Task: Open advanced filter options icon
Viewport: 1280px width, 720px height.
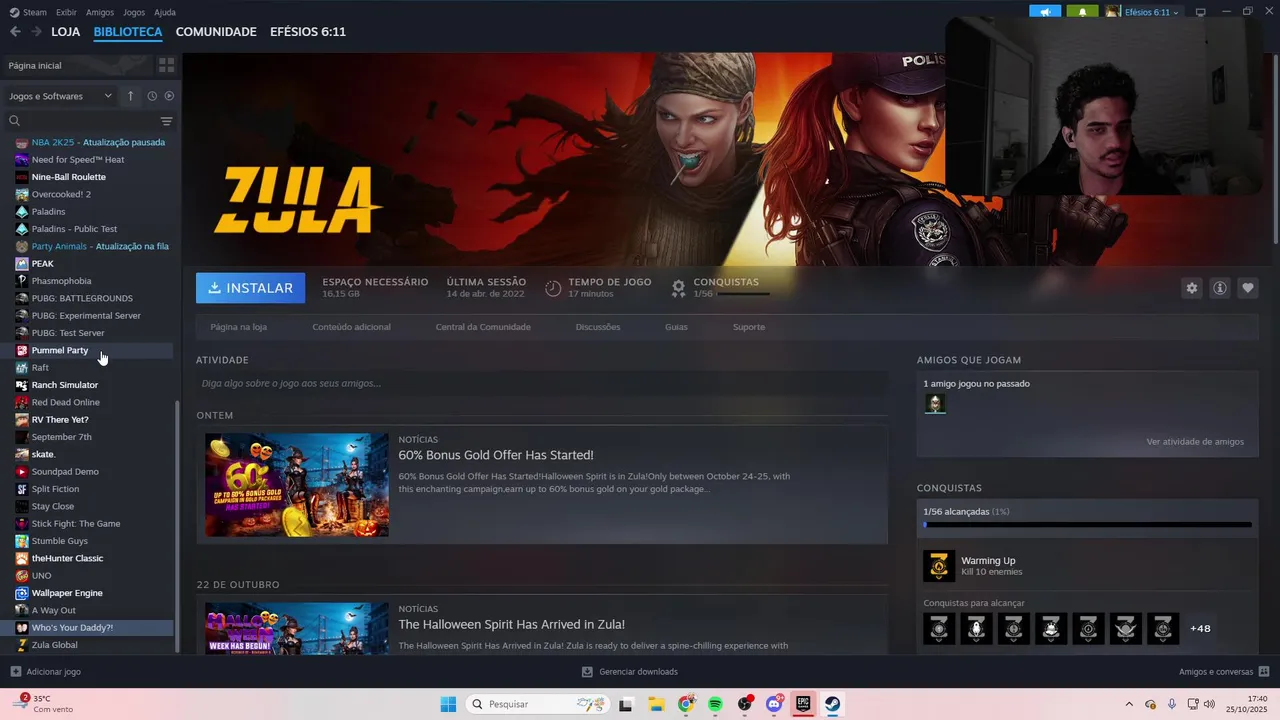Action: pos(167,121)
